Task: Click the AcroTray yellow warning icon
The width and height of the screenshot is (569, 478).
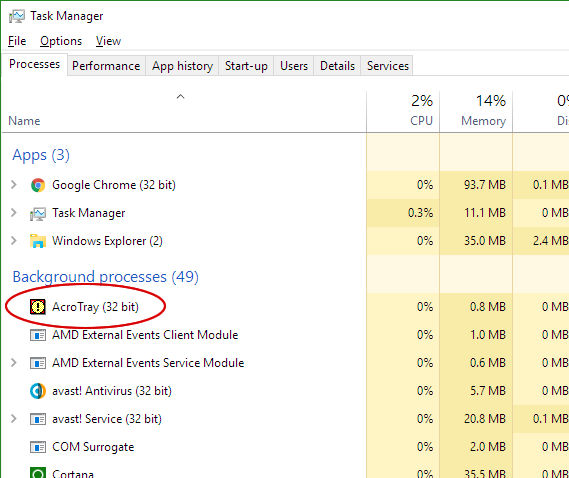Action: coord(38,307)
